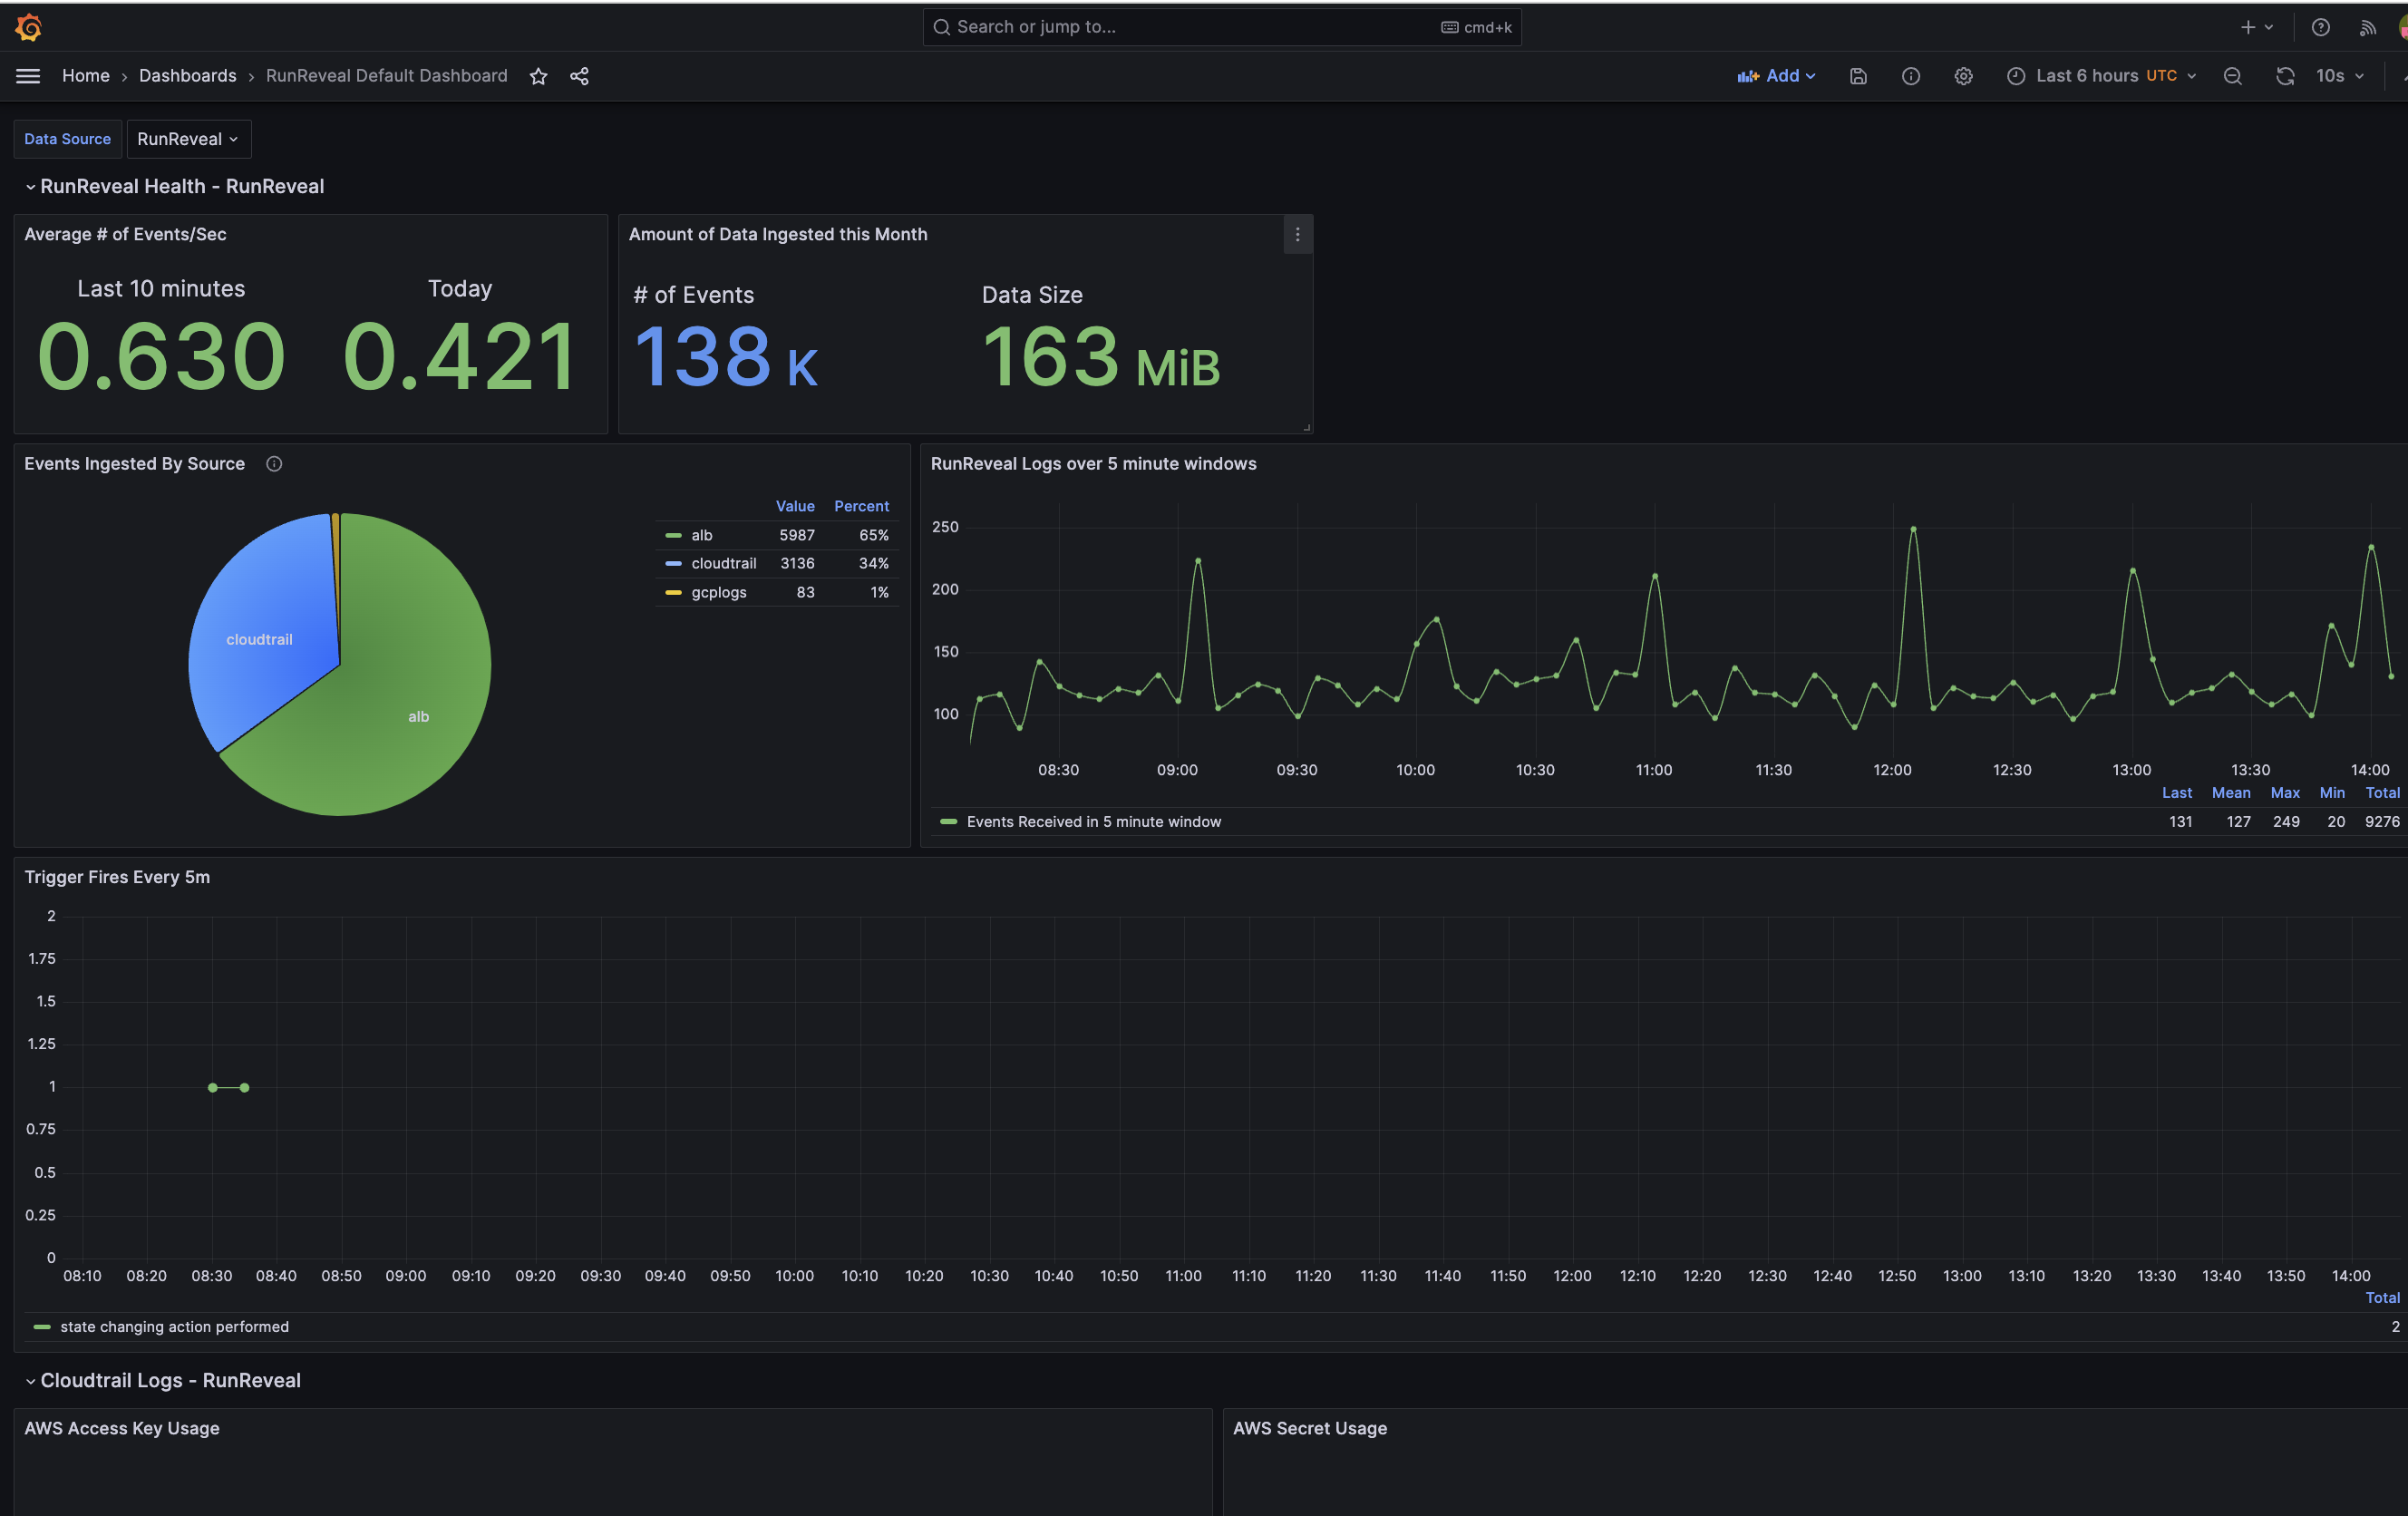Star the RunReveal Default Dashboard
The width and height of the screenshot is (2408, 1516).
click(538, 76)
